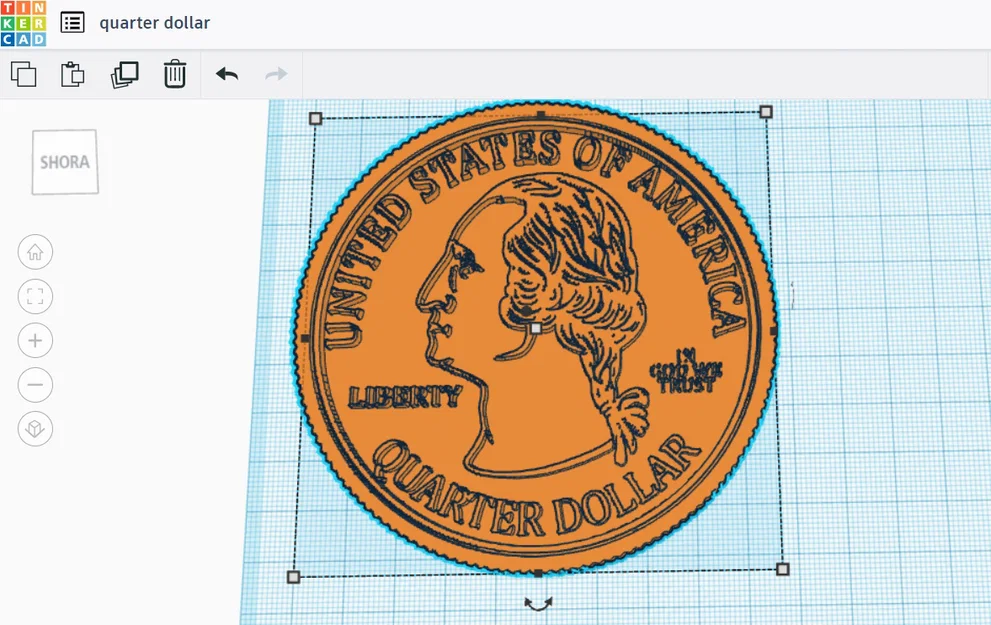Click the bottom edge midpoint handle

click(x=538, y=574)
